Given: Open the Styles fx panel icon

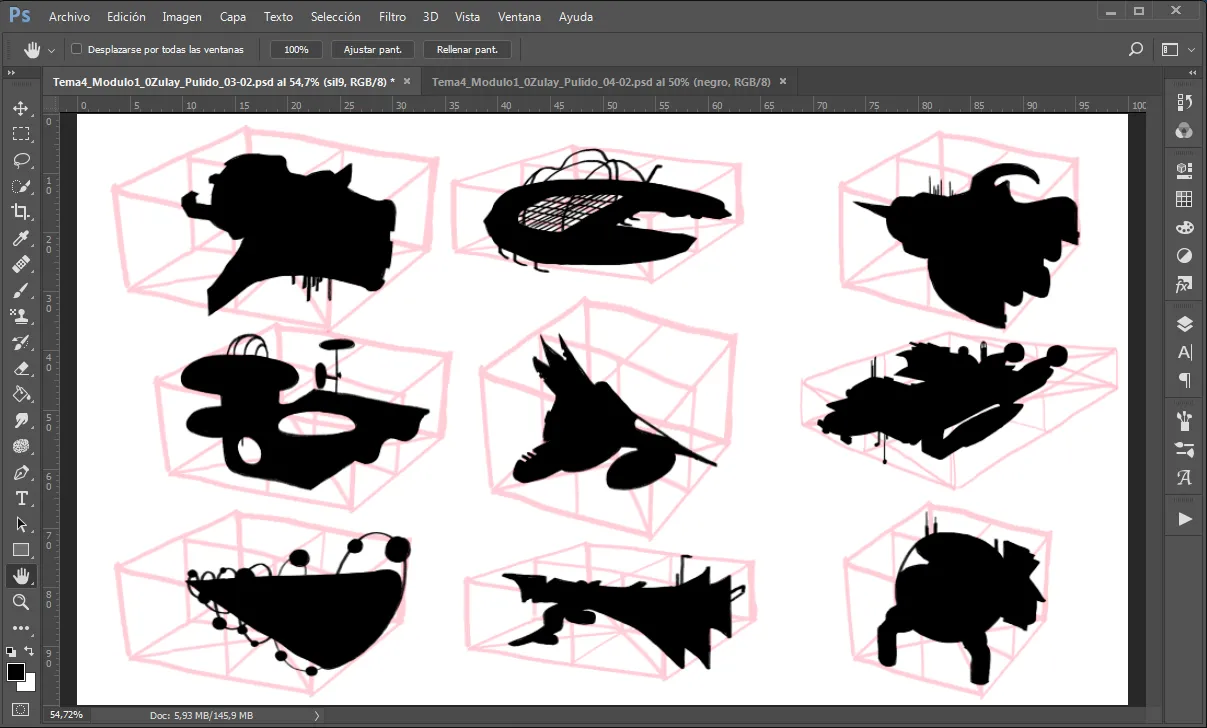Looking at the screenshot, I should pos(1185,285).
